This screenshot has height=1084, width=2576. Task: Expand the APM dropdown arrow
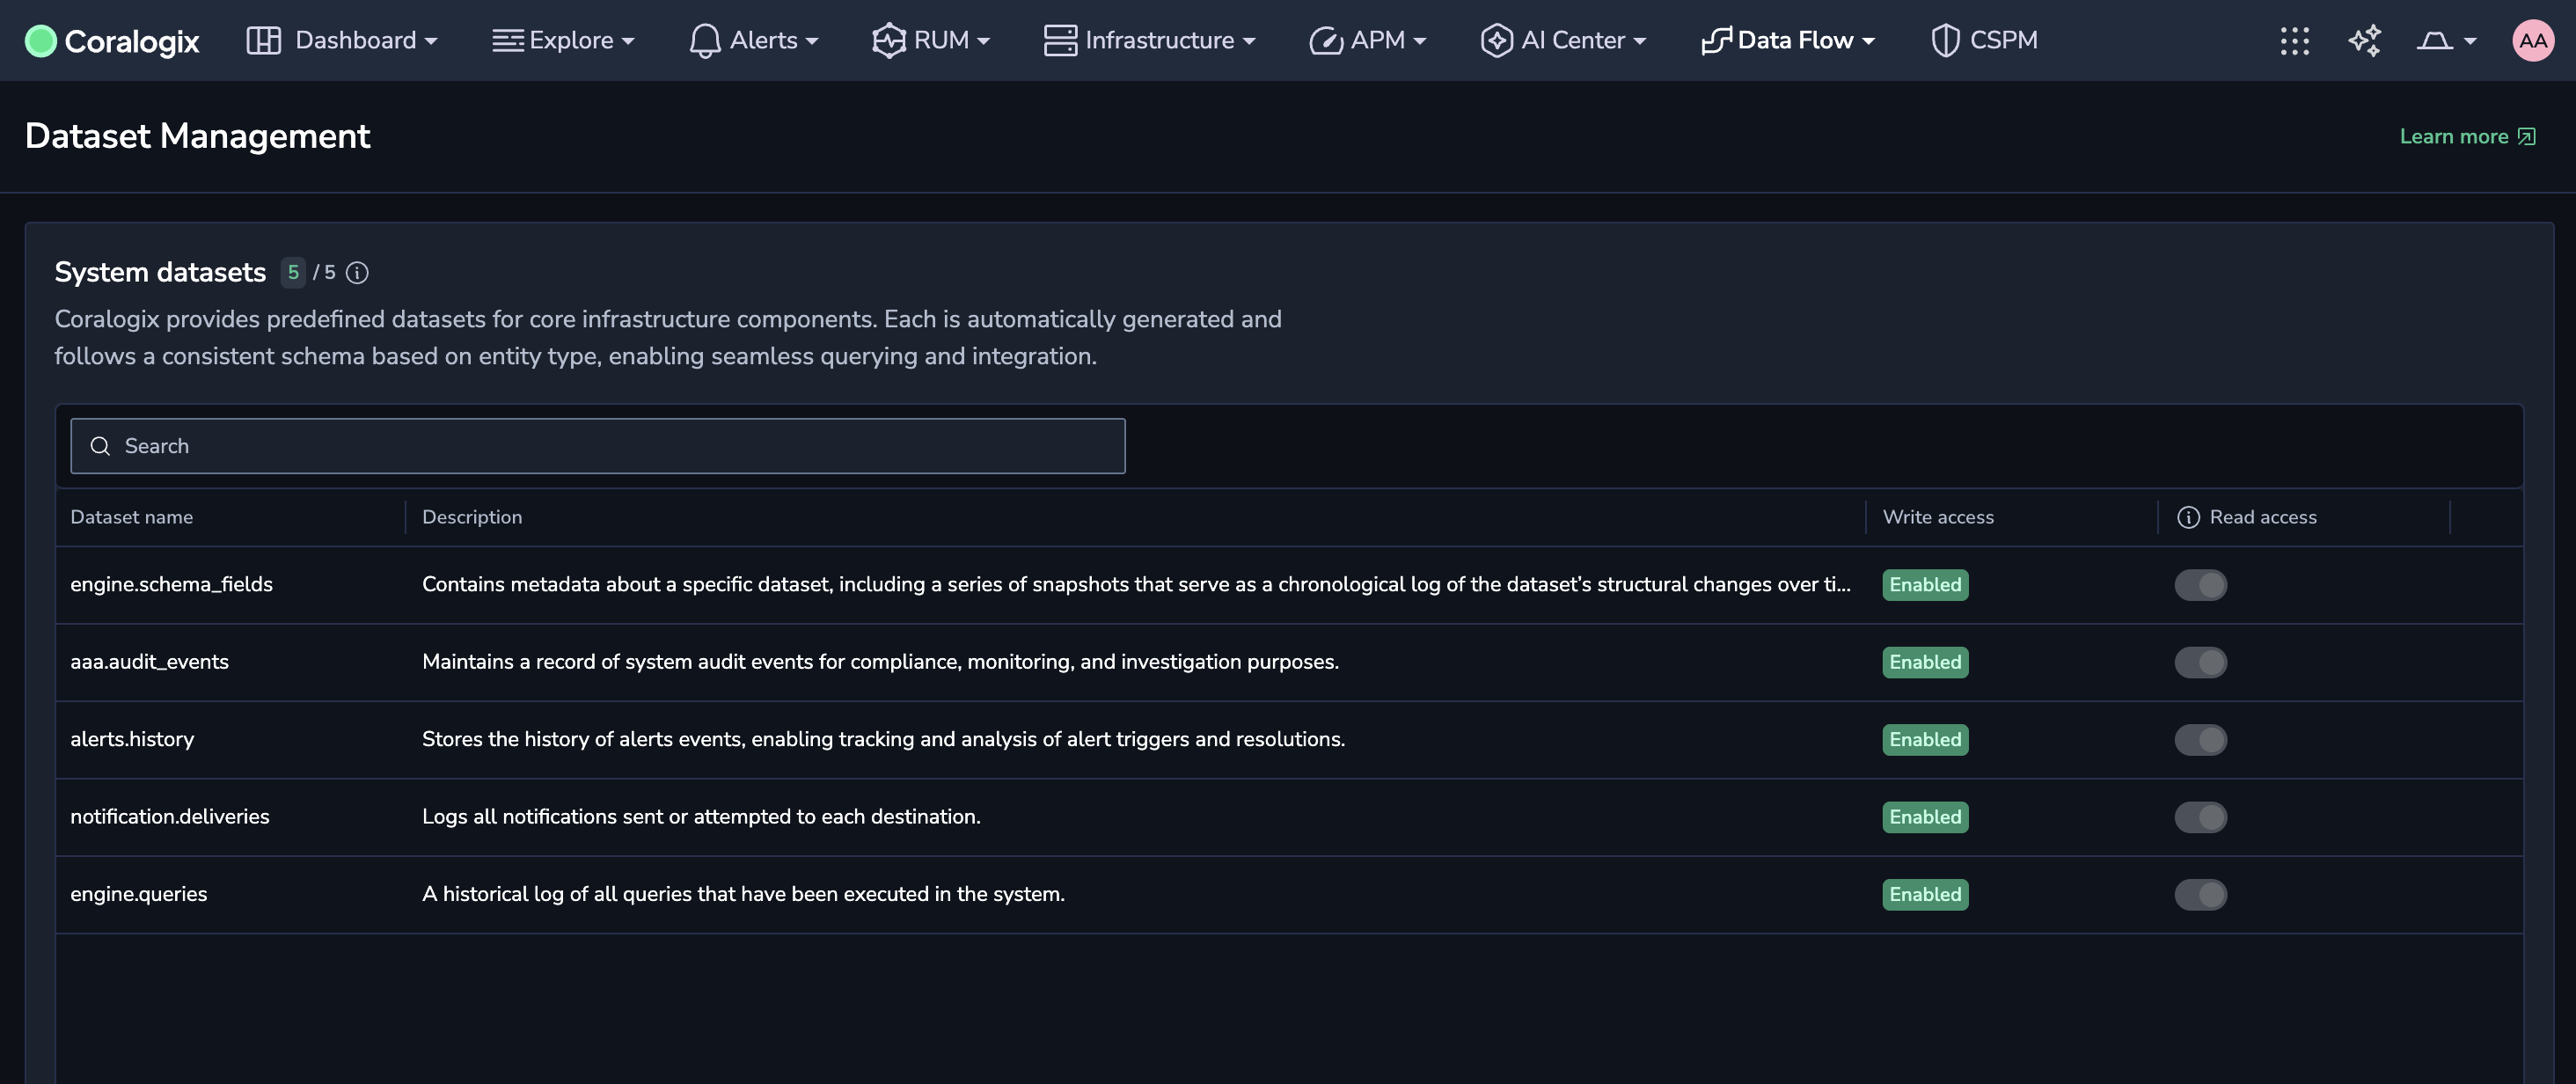tap(1420, 42)
